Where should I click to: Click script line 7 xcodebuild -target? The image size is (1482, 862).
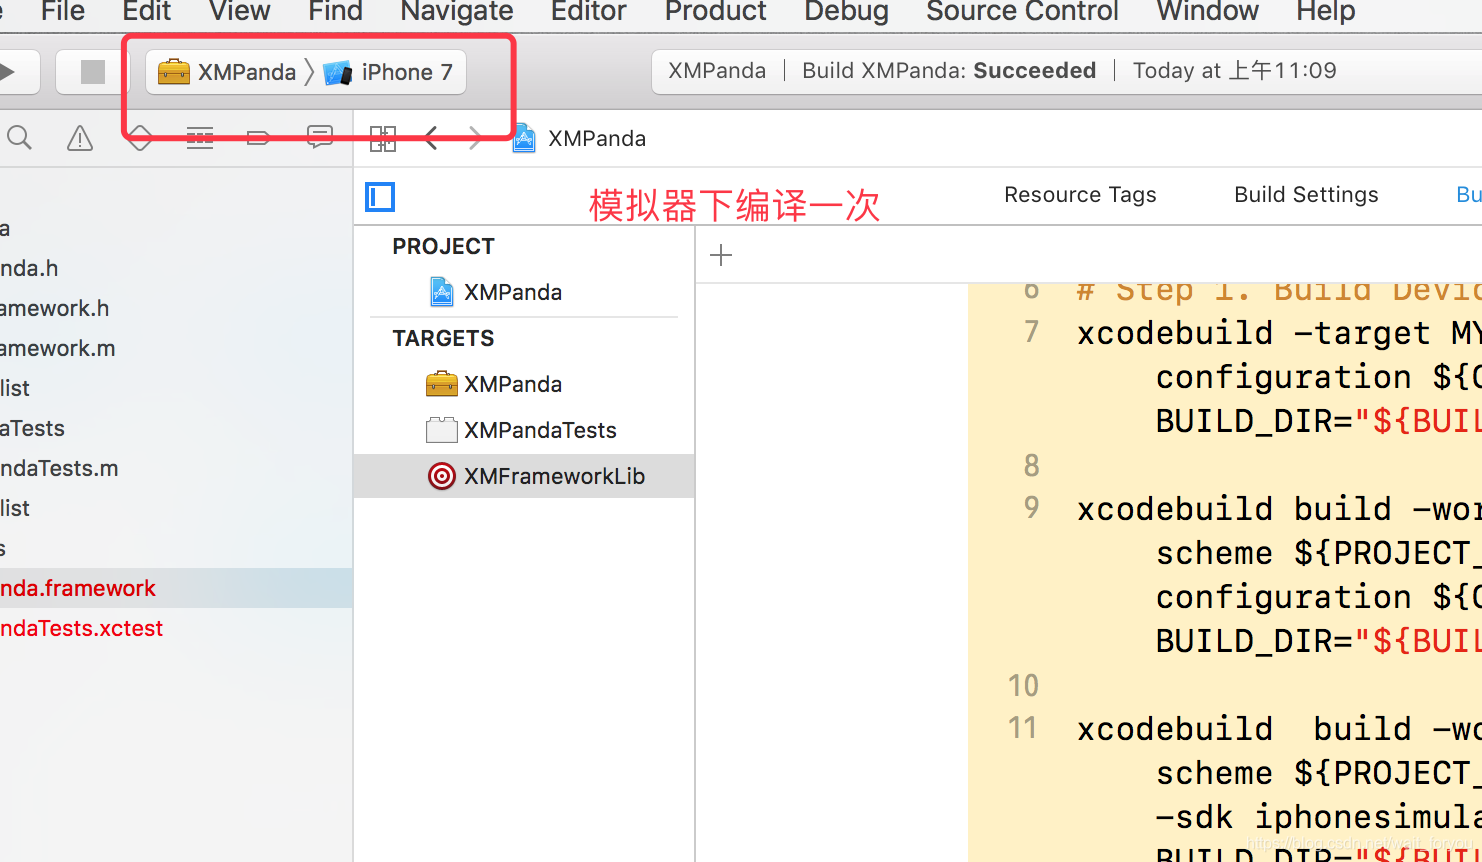pos(1278,333)
